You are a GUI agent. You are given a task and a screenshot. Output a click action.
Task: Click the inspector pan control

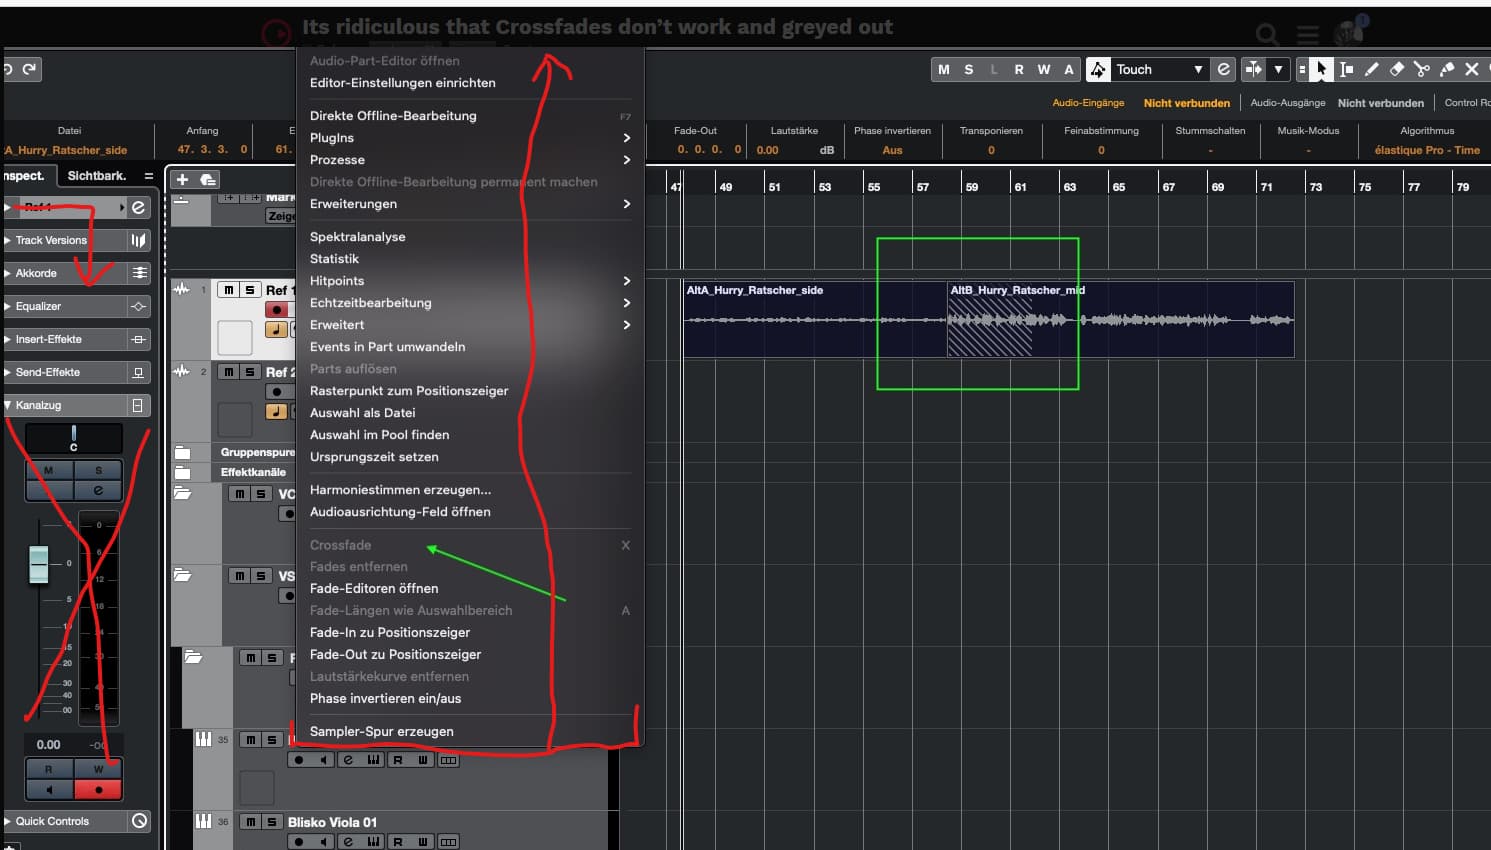(73, 438)
